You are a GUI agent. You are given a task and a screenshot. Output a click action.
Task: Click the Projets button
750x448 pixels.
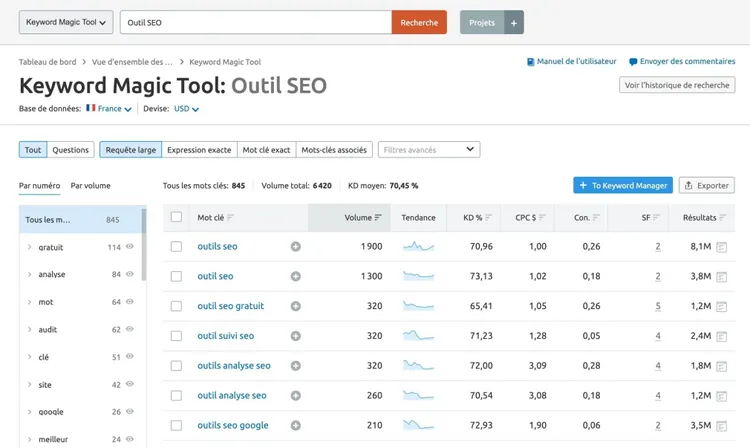point(482,22)
